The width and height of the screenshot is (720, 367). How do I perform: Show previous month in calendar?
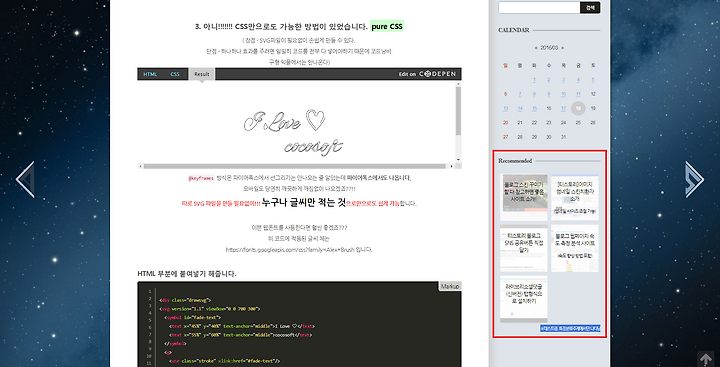pyautogui.click(x=535, y=47)
